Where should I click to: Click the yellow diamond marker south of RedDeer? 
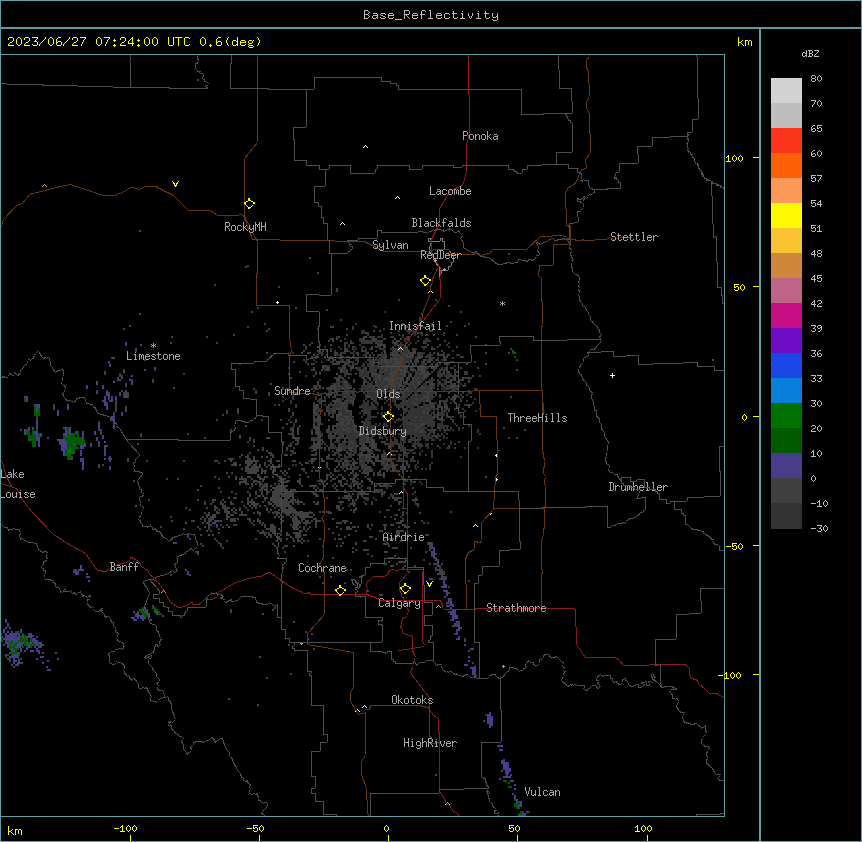(426, 281)
